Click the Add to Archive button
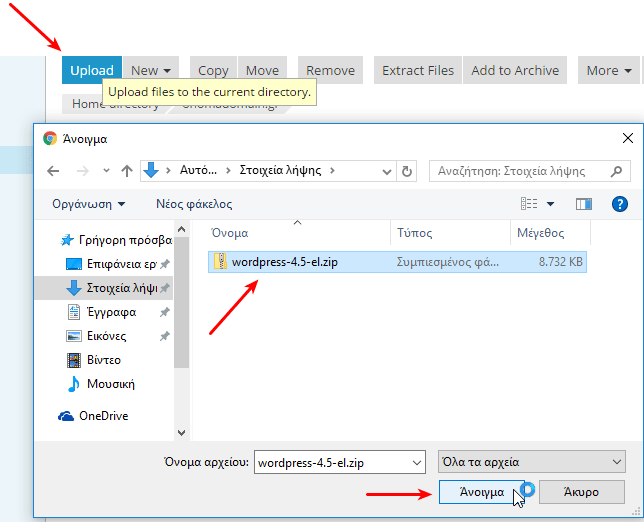644x522 pixels. tap(515, 70)
